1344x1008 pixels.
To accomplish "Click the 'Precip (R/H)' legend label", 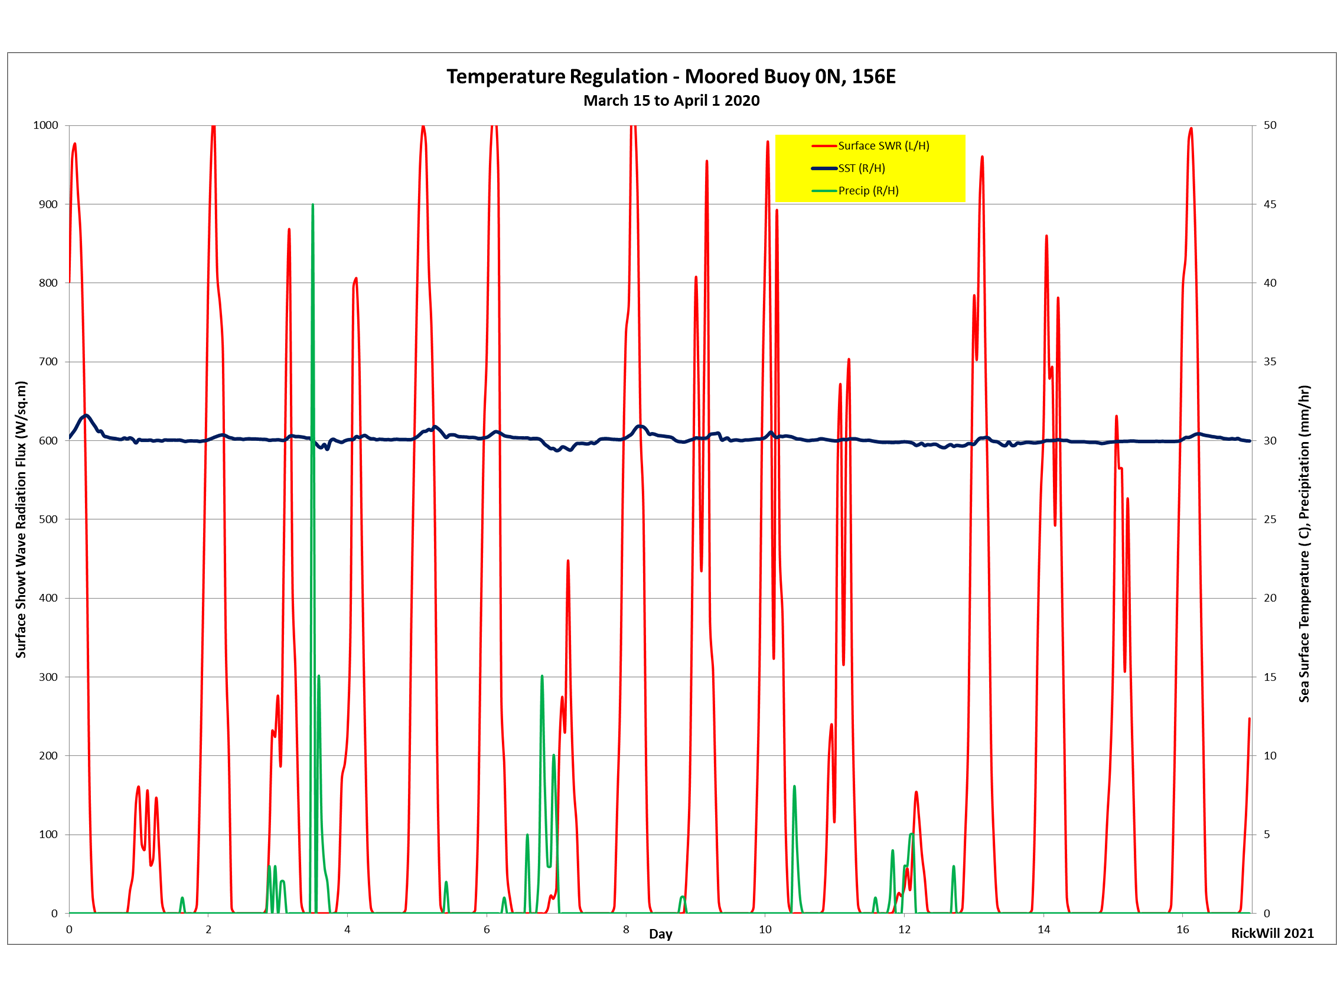I will [x=868, y=191].
